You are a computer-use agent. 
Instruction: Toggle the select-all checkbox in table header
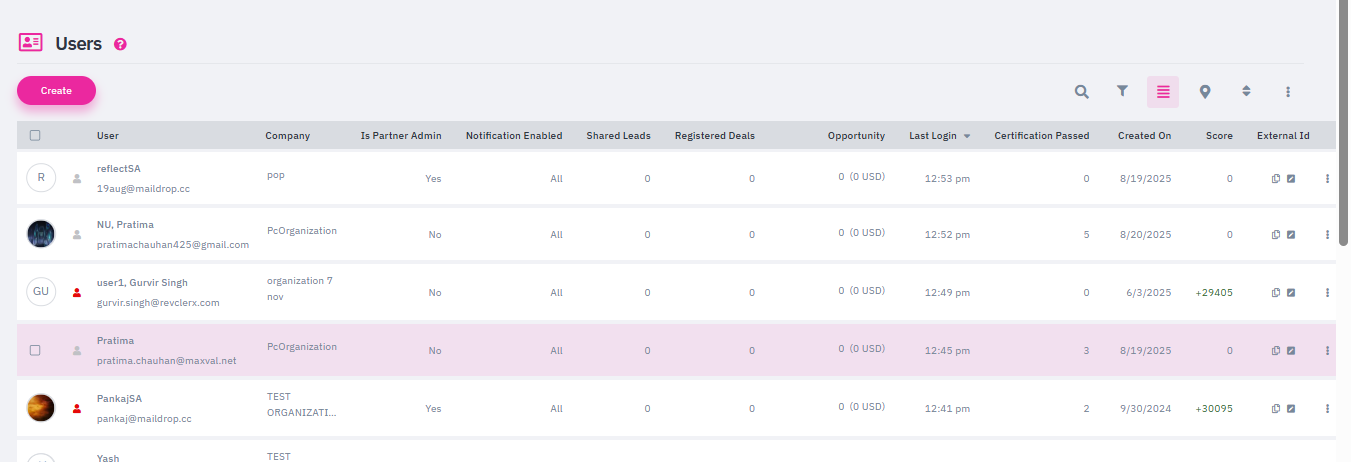pyautogui.click(x=35, y=136)
